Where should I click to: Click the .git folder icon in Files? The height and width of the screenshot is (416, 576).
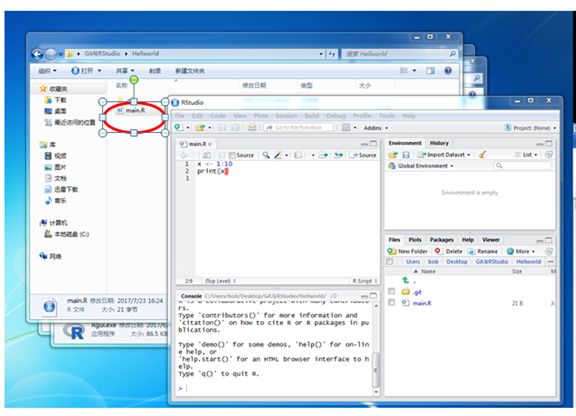coord(406,292)
